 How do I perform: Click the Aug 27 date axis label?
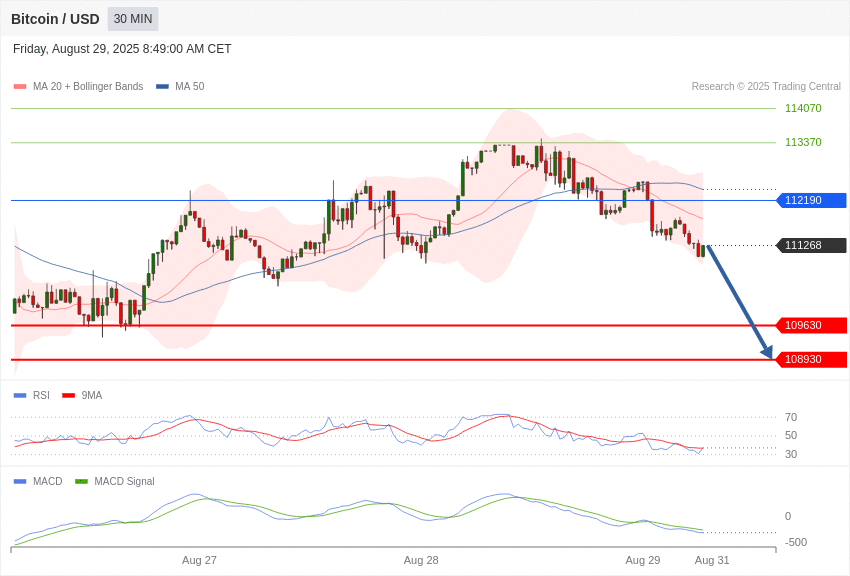[199, 560]
